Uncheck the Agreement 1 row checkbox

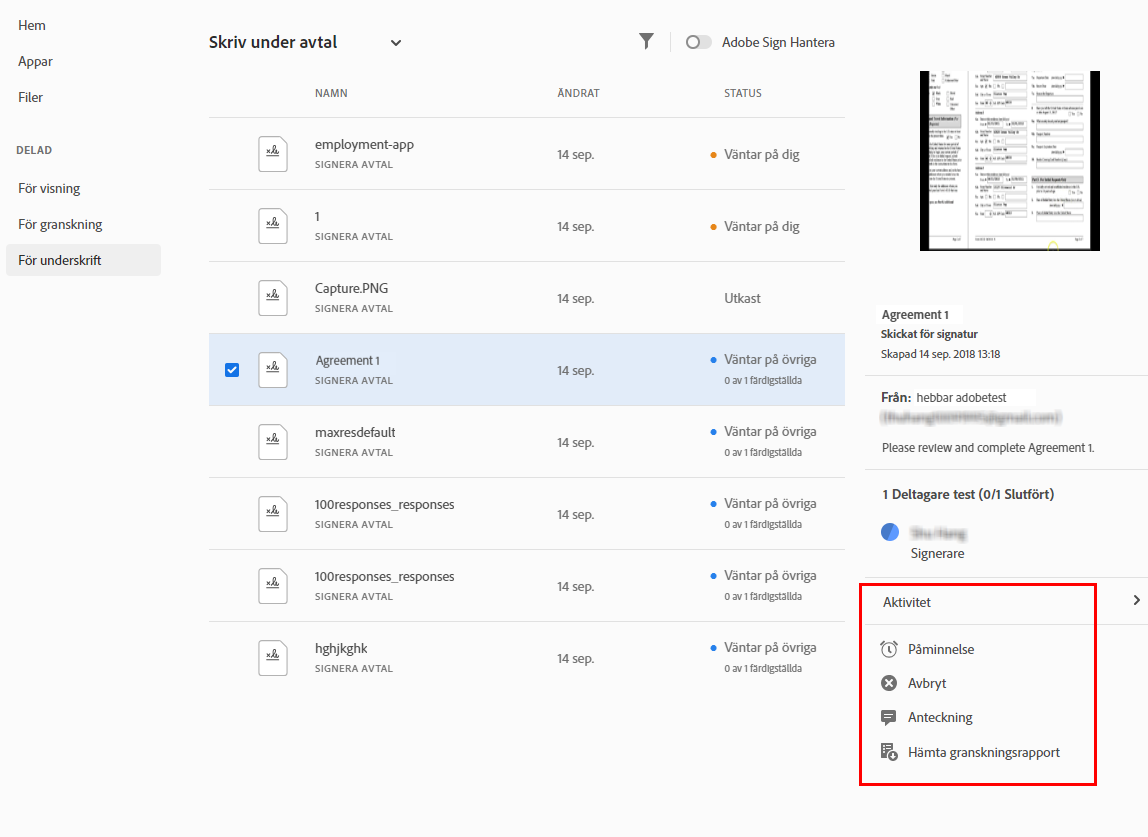coord(232,370)
